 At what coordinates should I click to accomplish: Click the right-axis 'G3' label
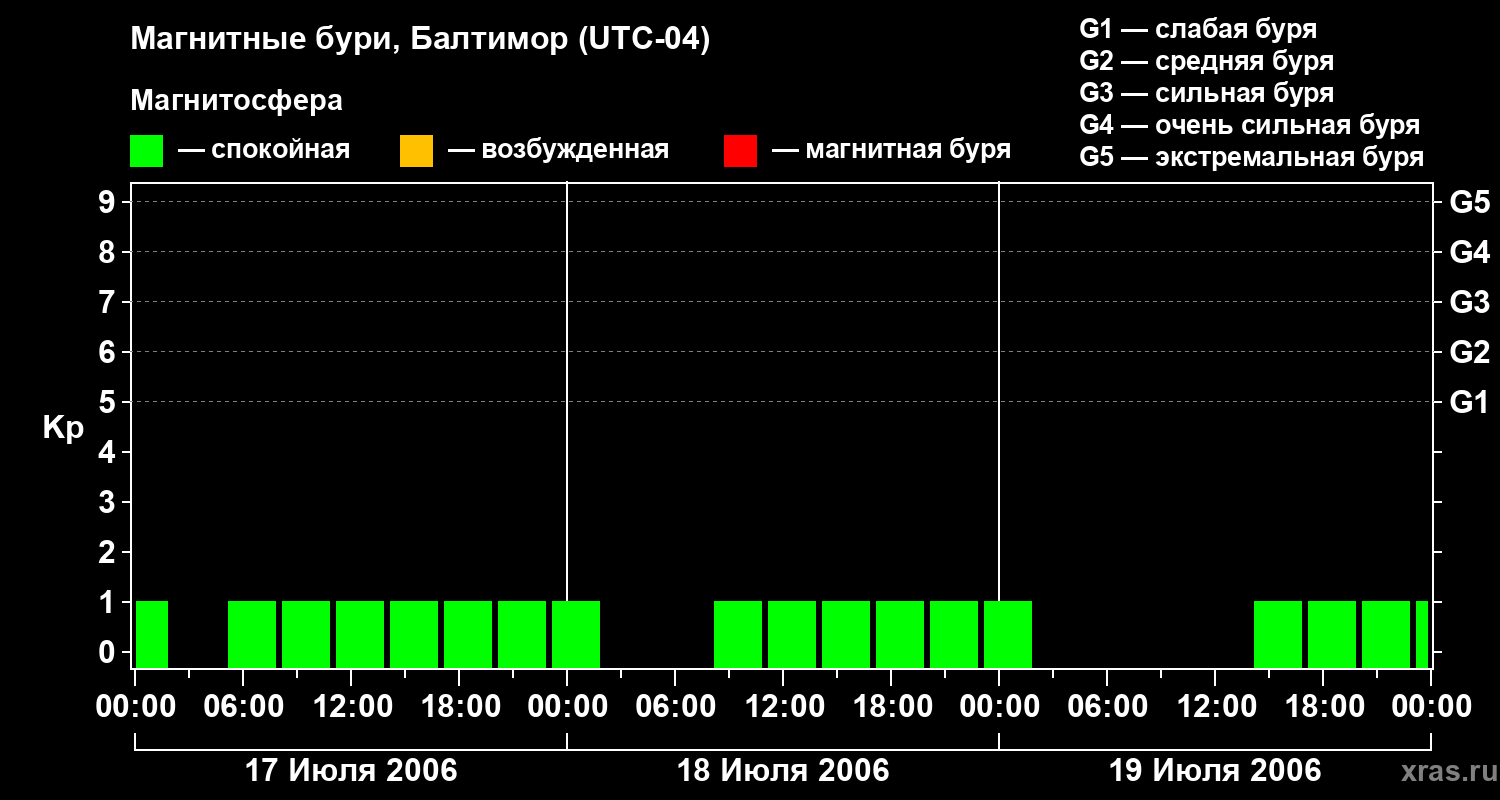(1469, 302)
